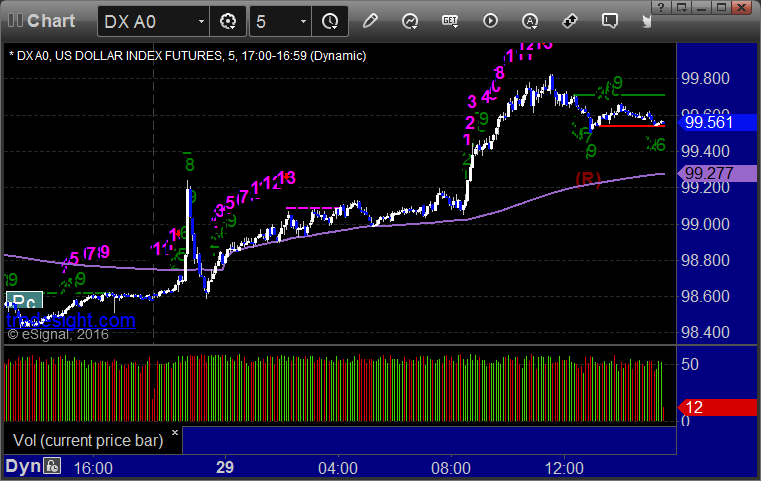Viewport: 761px width, 481px height.
Task: Click the tradesight.com link
Action: pos(71,320)
